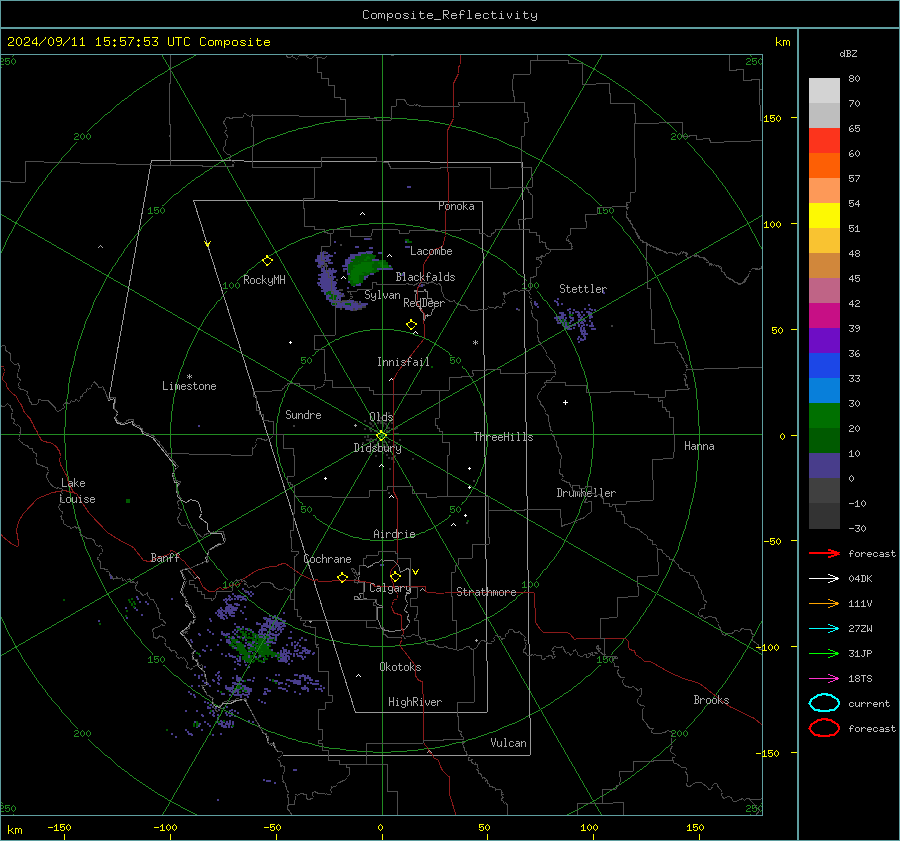Select the Cochrane city label
The image size is (900, 841).
[x=327, y=559]
